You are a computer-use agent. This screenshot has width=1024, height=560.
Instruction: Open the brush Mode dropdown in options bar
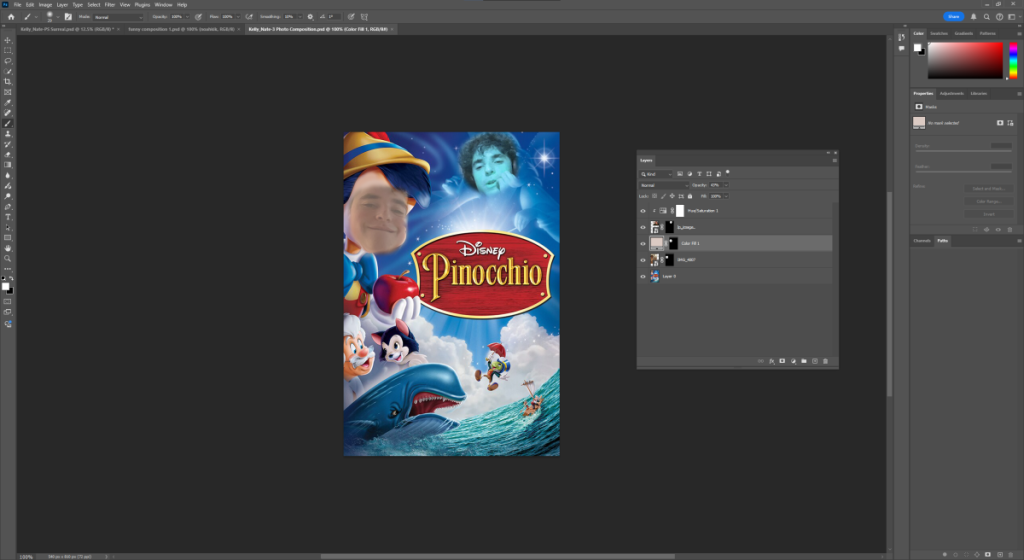pos(119,17)
